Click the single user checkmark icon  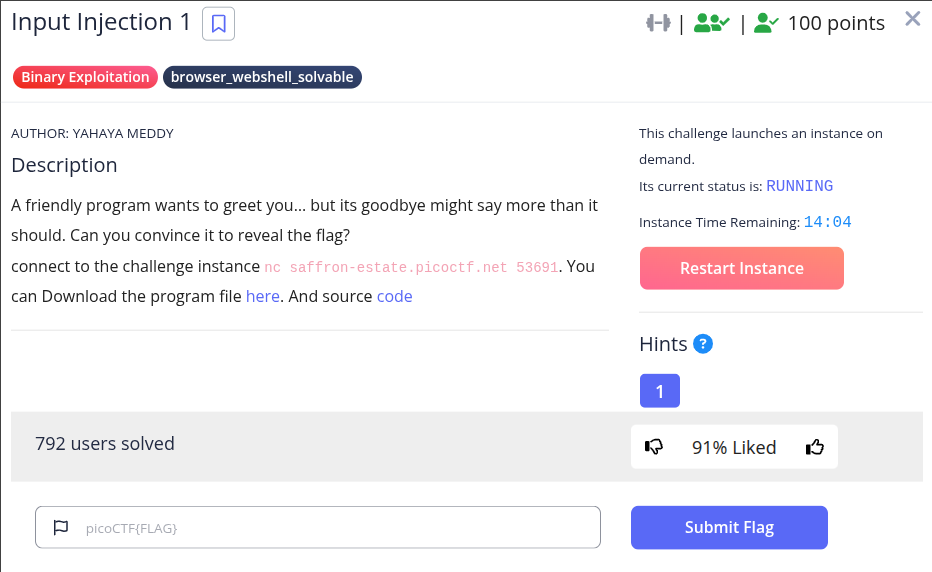[x=766, y=23]
